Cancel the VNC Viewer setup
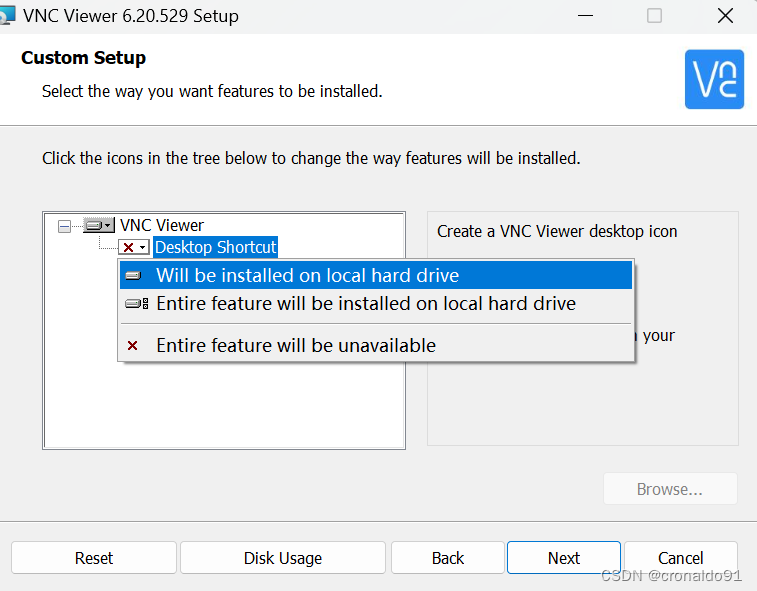 pyautogui.click(x=681, y=558)
